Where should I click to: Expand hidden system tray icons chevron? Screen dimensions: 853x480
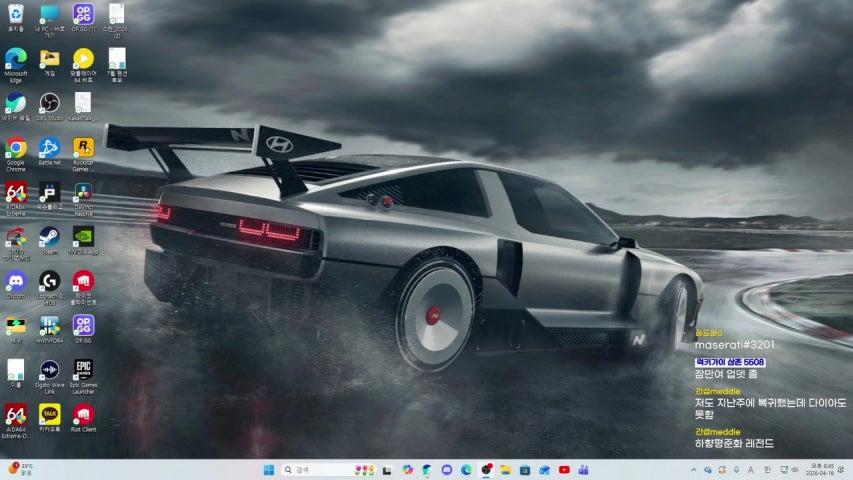pos(694,469)
